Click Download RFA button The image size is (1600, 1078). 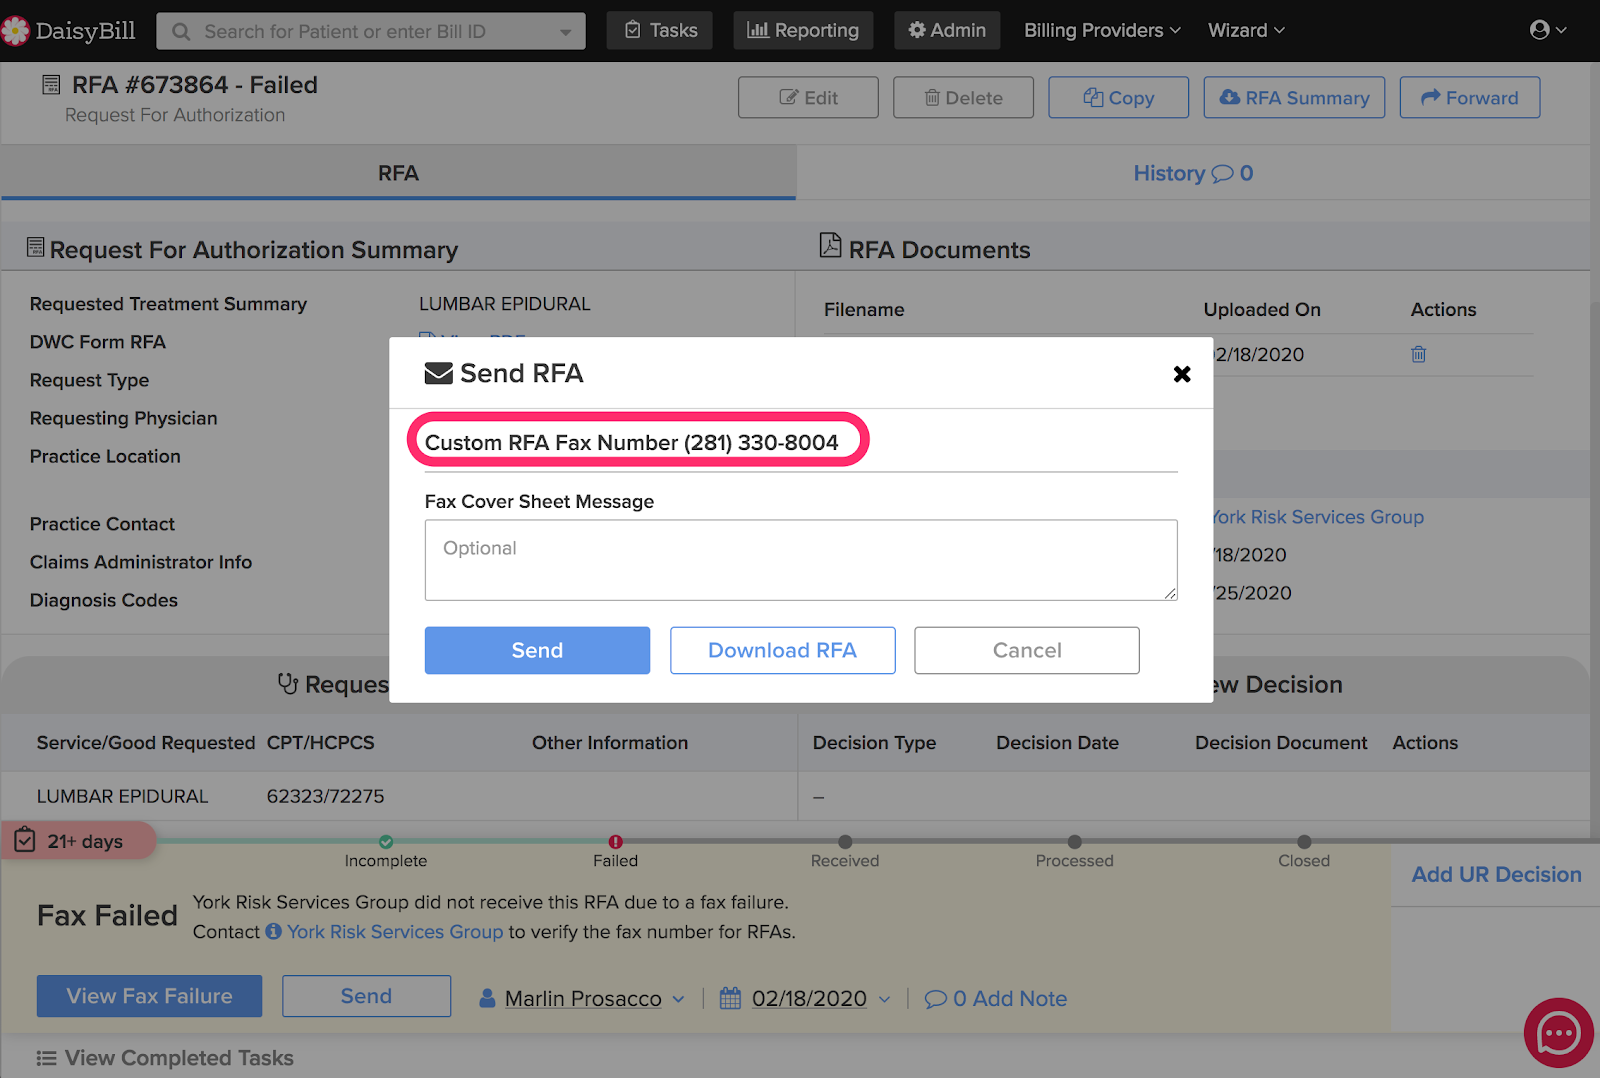782,650
